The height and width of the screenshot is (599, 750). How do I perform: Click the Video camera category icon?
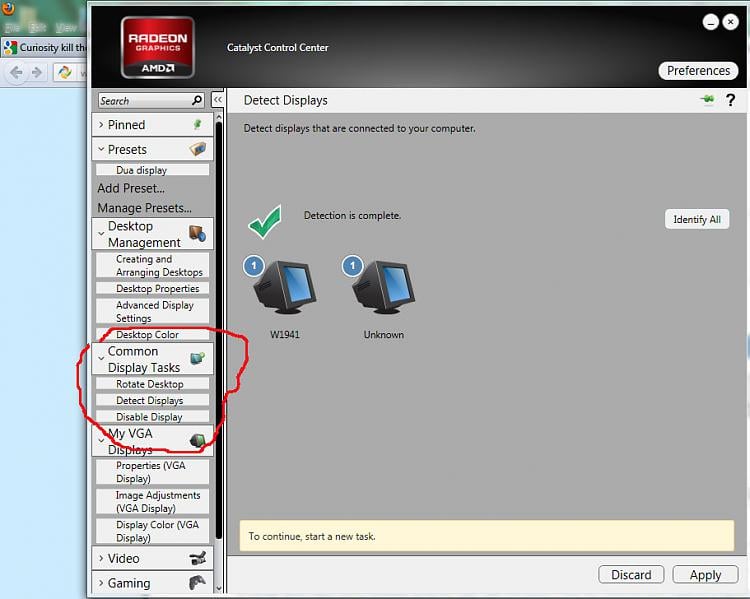(x=198, y=558)
